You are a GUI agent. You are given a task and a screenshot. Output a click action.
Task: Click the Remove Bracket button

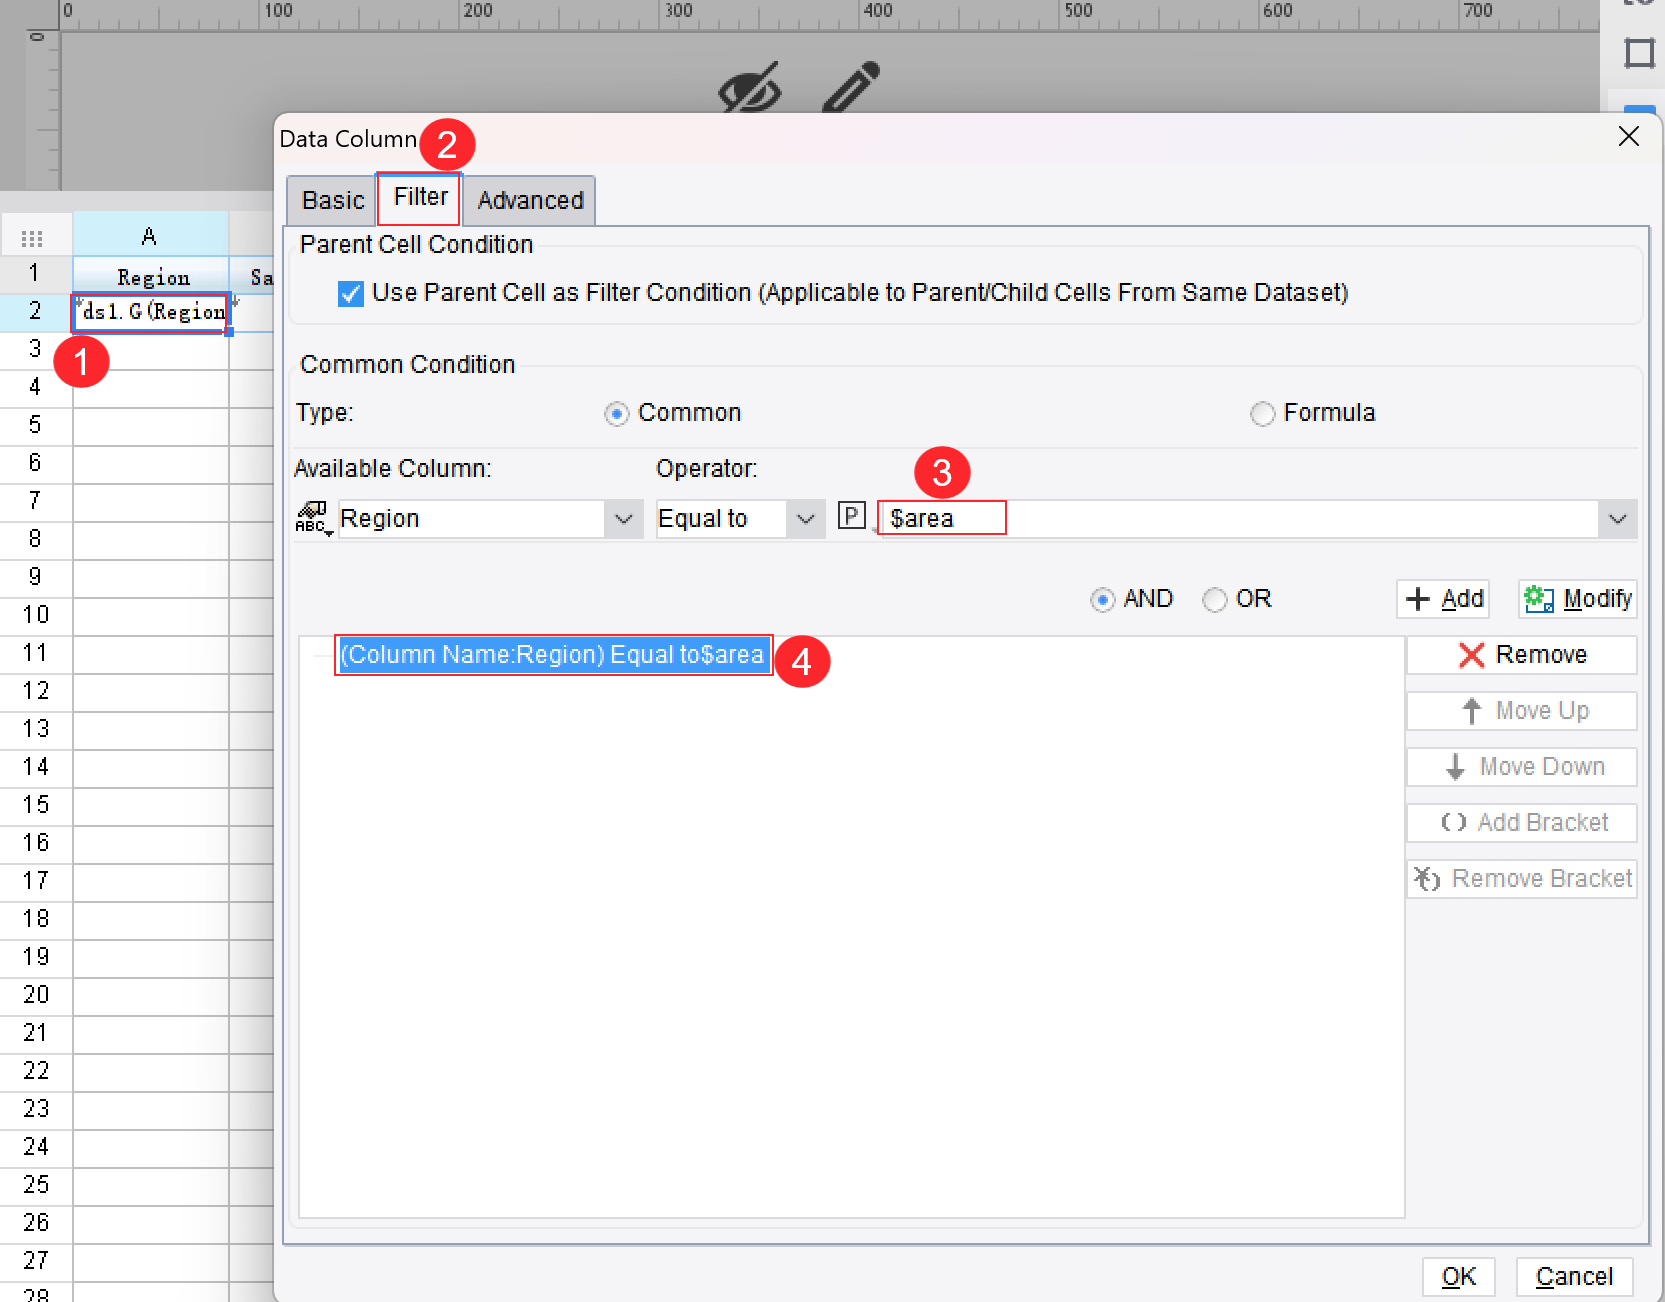(x=1521, y=879)
